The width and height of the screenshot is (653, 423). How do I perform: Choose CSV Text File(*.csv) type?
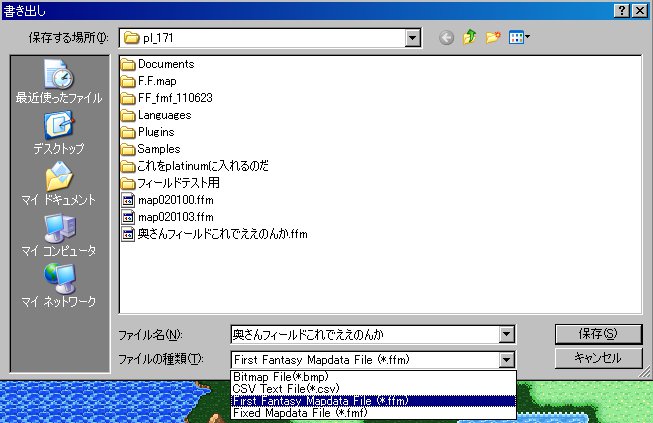pyautogui.click(x=374, y=389)
